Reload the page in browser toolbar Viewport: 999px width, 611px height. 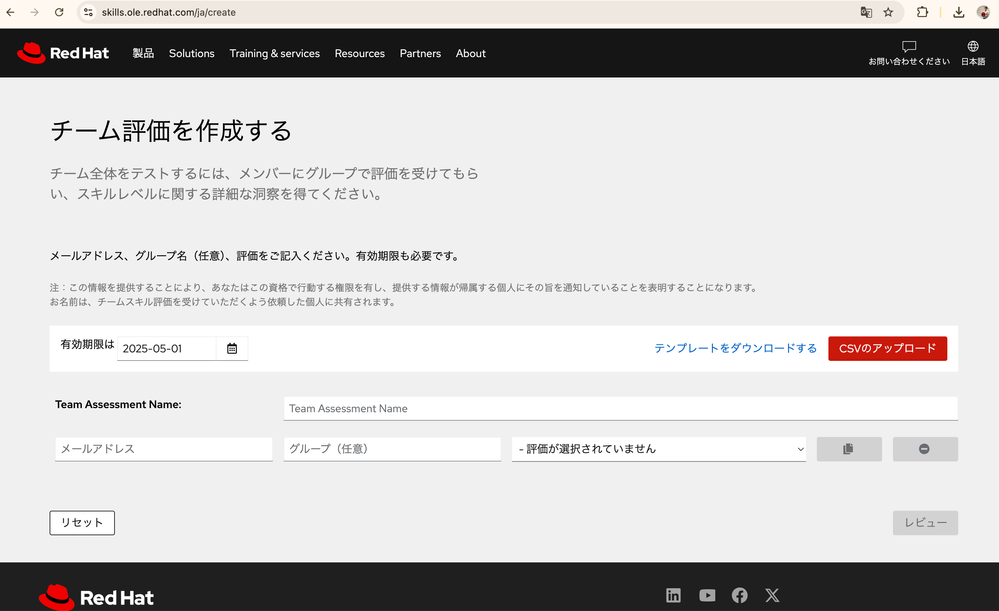[59, 12]
